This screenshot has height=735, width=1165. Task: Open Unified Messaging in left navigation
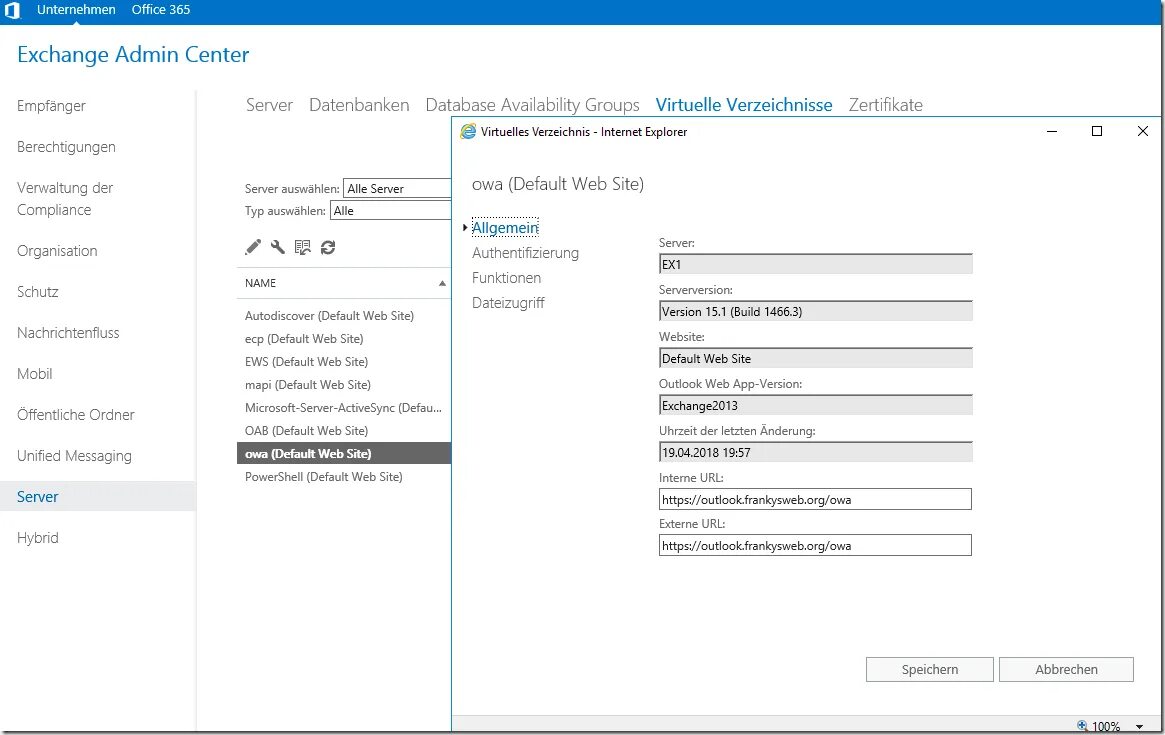pyautogui.click(x=74, y=456)
